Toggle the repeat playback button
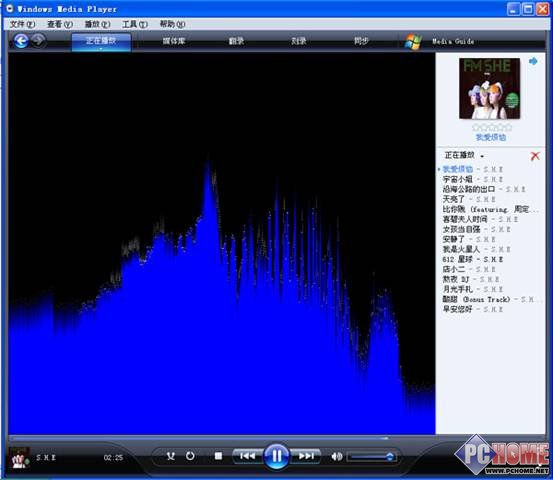Screen dimensions: 553x480 point(190,456)
